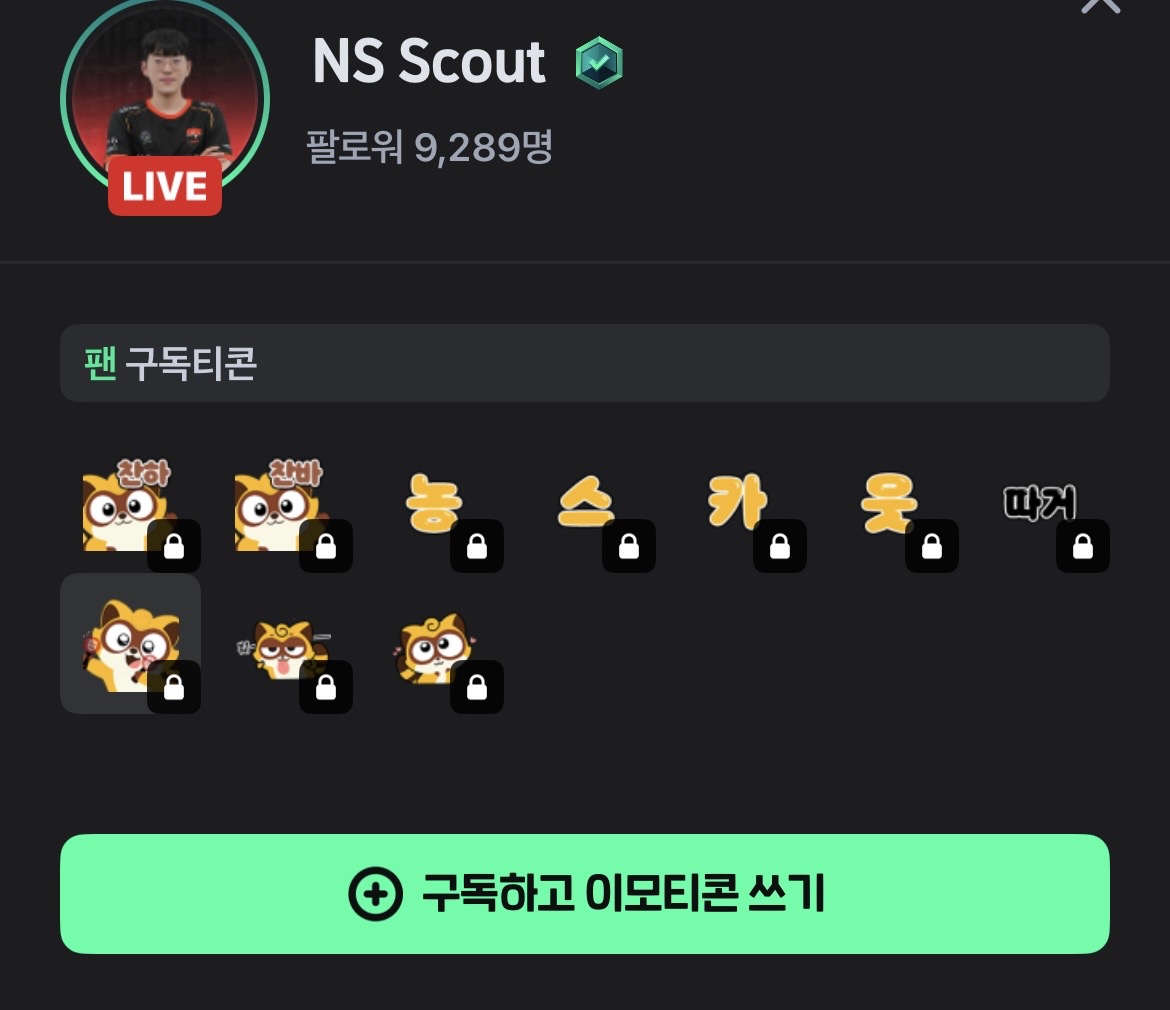This screenshot has height=1010, width=1170.
Task: Click the 찬하 raccoon emoticon
Action: [x=131, y=505]
